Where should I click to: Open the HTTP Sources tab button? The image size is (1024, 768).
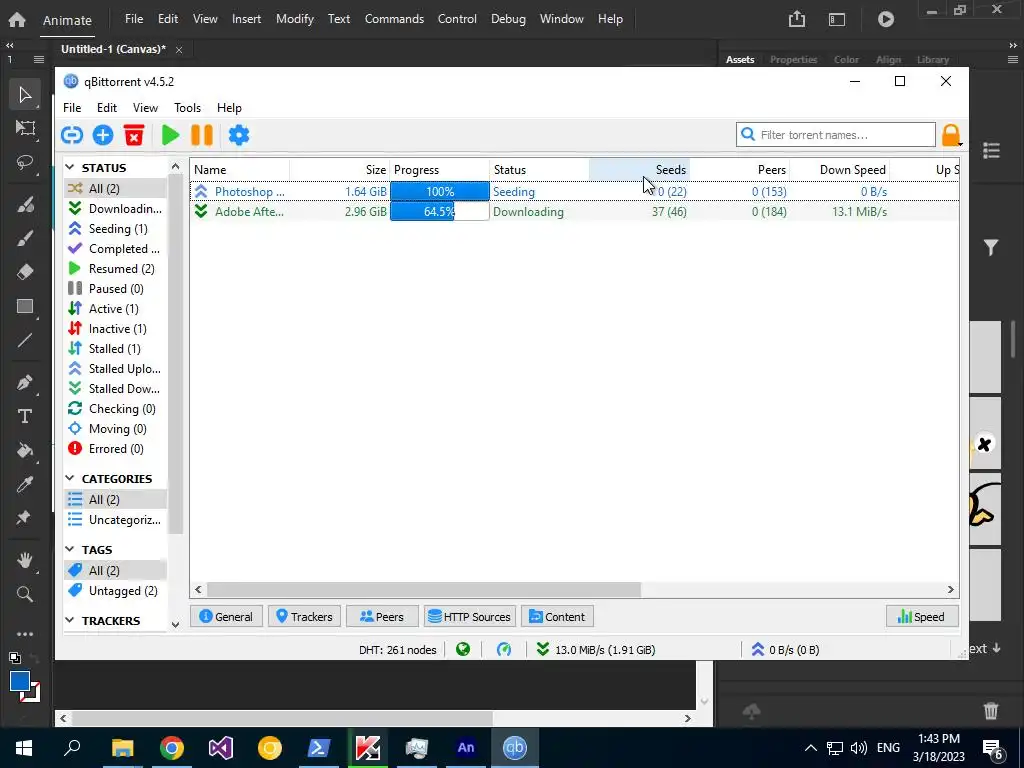(470, 616)
